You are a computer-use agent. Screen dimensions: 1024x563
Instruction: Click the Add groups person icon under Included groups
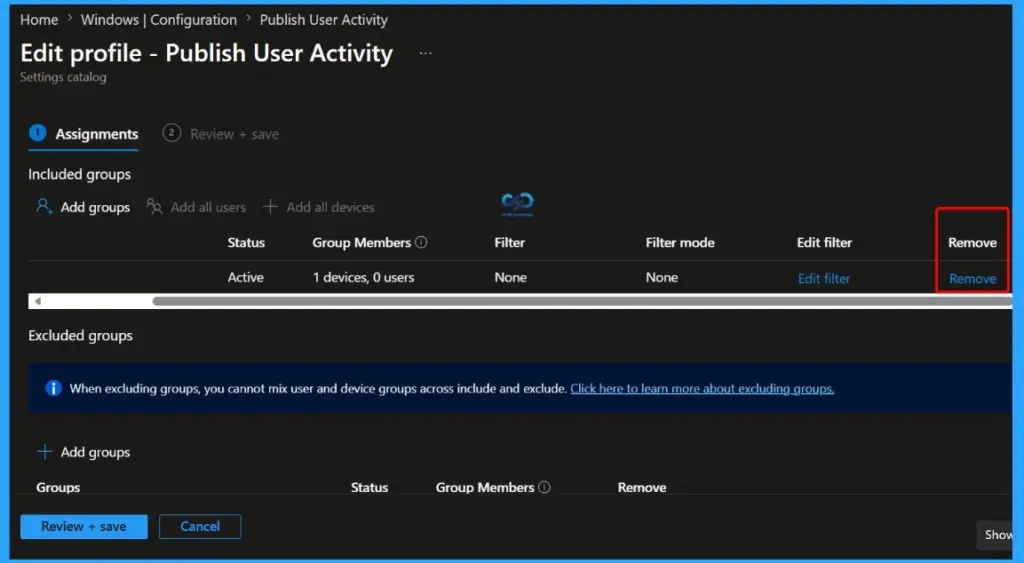(44, 206)
